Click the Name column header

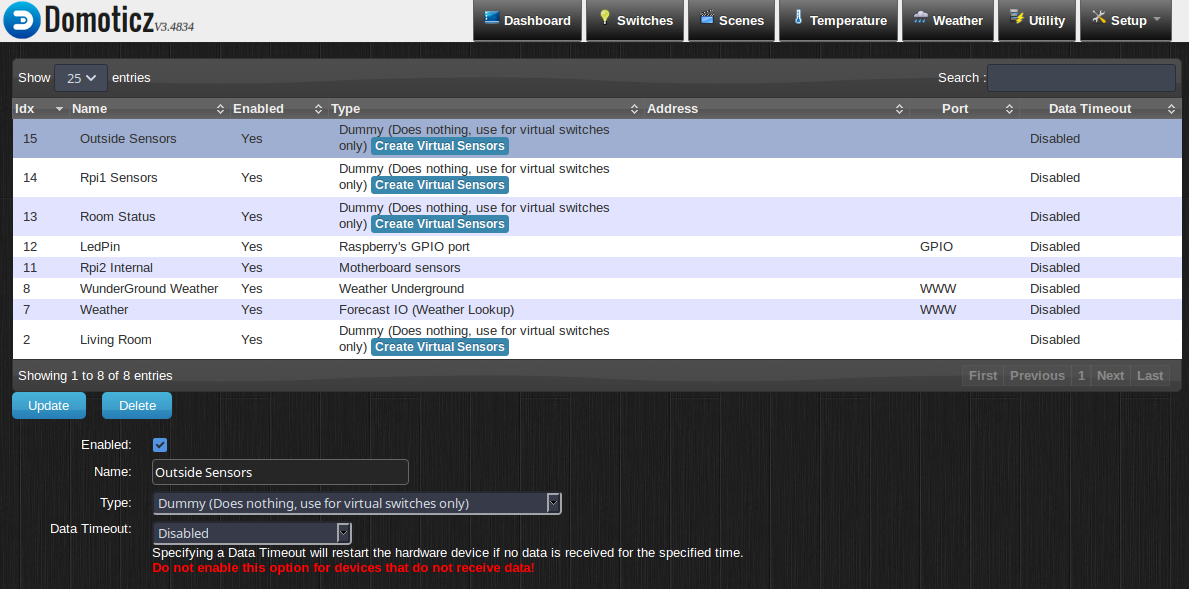click(149, 109)
